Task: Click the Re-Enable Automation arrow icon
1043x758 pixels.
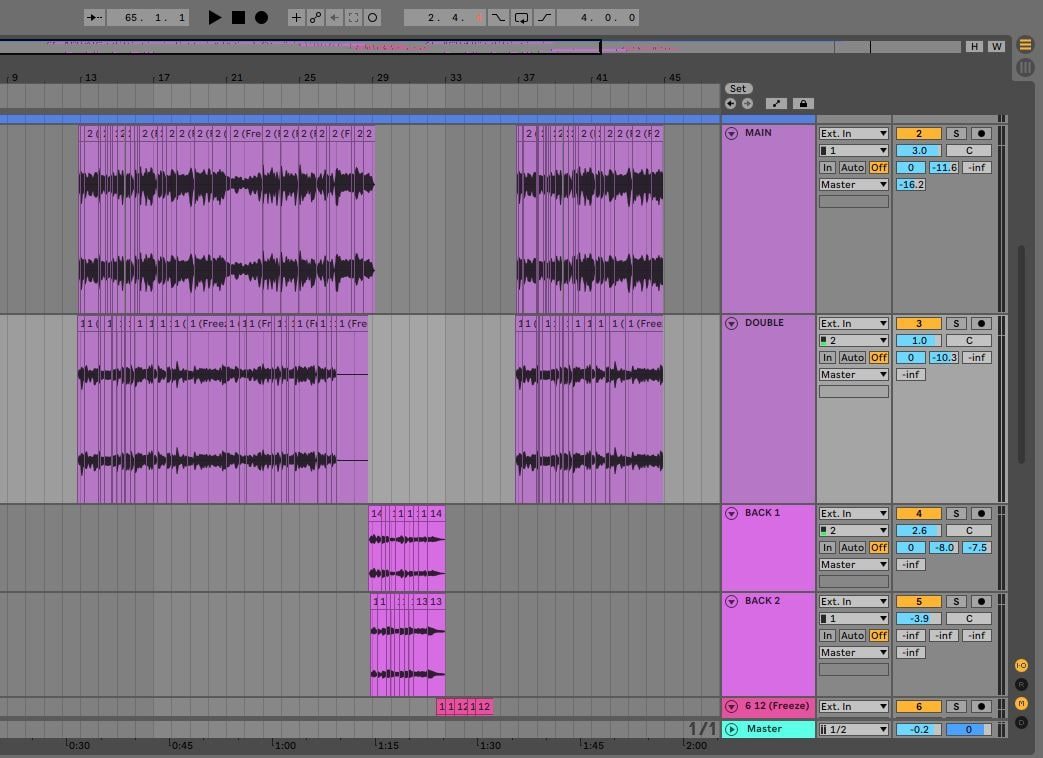Action: click(x=335, y=17)
